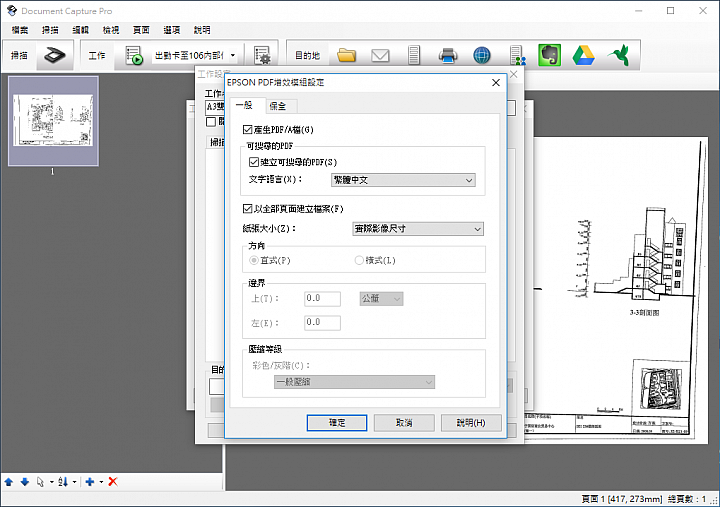720x507 pixels.
Task: Open the margin units dropdown
Action: (381, 299)
